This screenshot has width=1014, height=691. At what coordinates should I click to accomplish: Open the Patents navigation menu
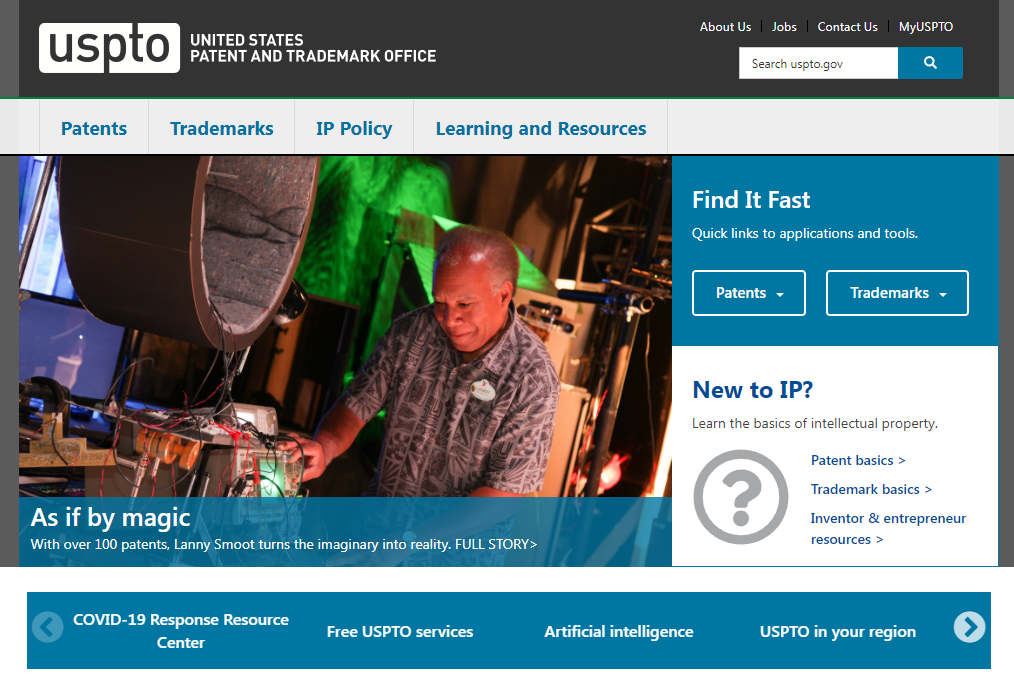pos(94,129)
